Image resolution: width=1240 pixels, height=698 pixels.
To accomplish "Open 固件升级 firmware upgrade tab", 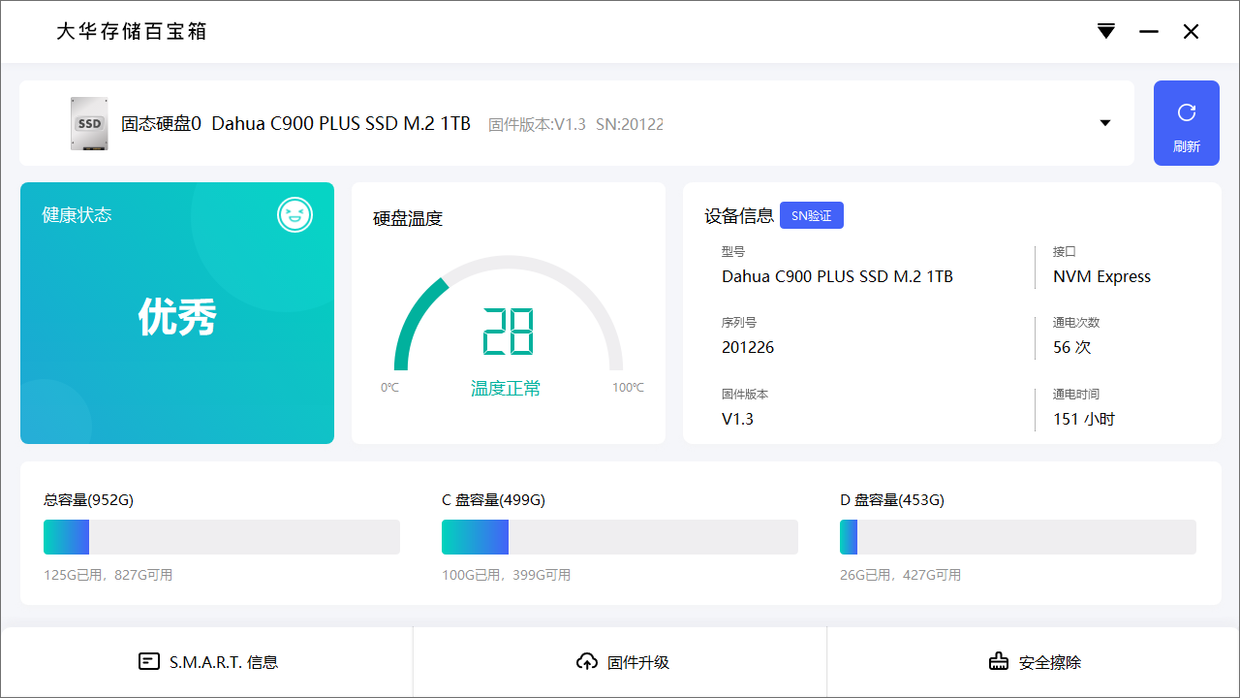I will pos(621,662).
